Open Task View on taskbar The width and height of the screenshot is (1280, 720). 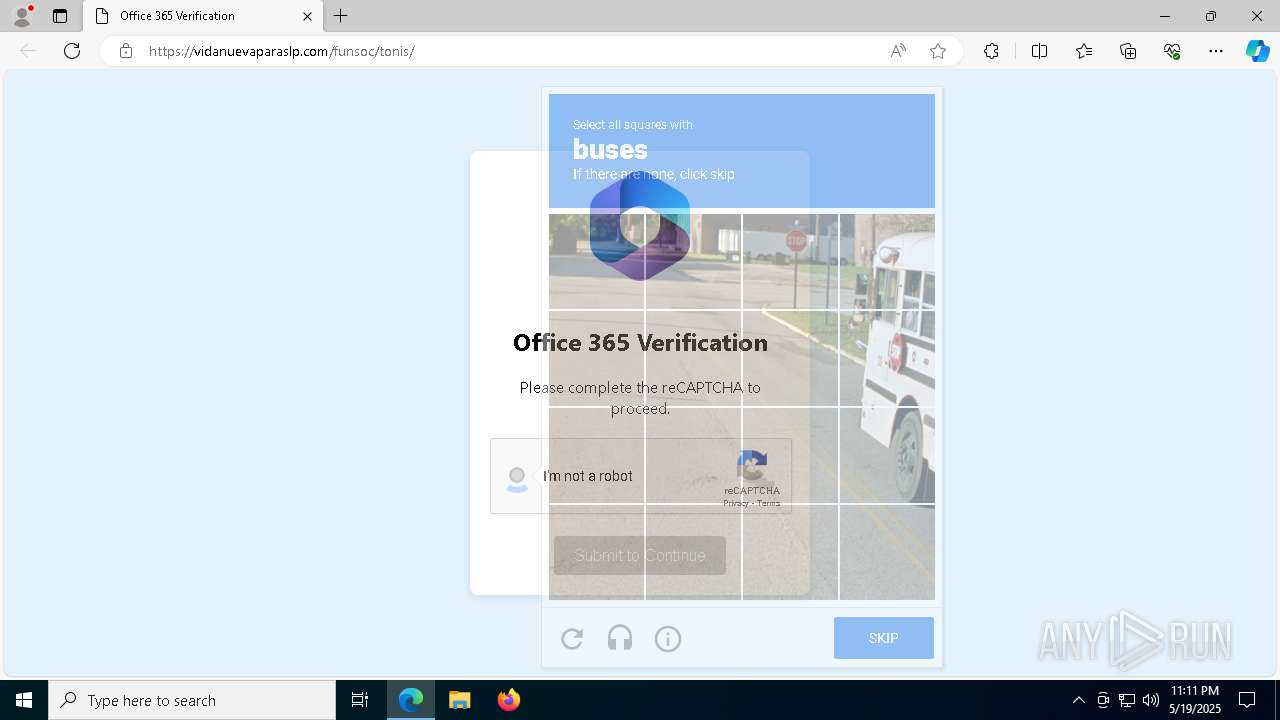(x=360, y=700)
